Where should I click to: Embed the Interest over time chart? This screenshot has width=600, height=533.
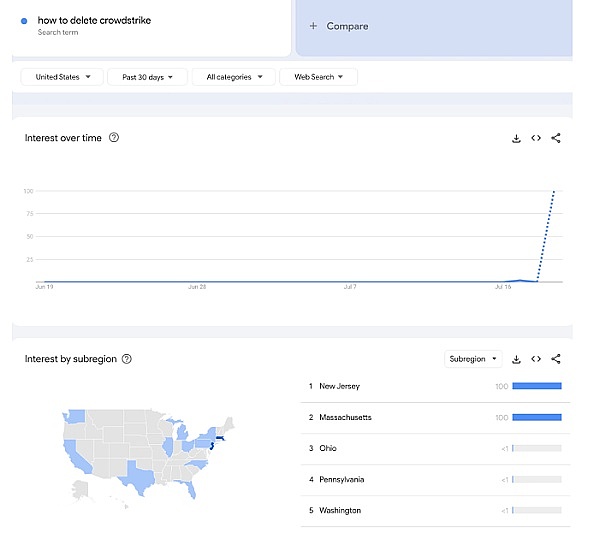point(536,138)
